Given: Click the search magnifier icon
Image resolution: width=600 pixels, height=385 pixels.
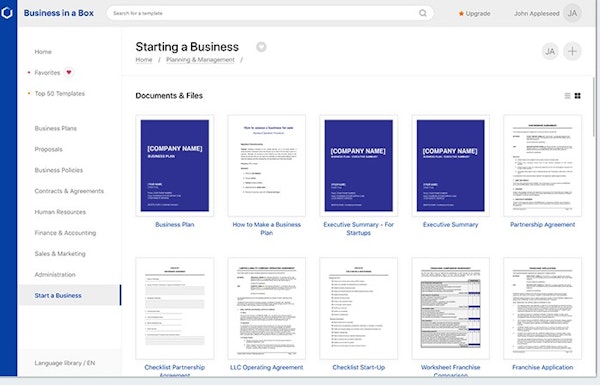Looking at the screenshot, I should [422, 13].
